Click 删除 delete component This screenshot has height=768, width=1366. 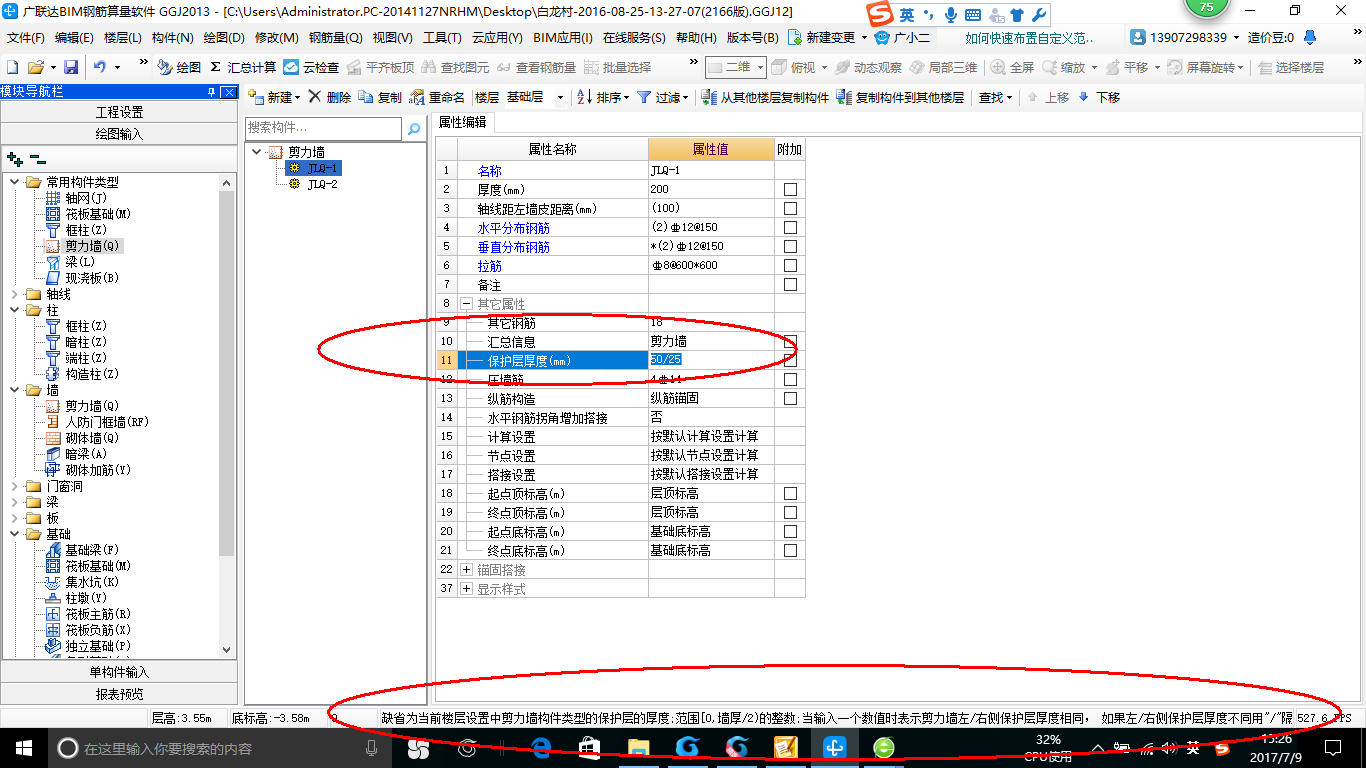329,97
